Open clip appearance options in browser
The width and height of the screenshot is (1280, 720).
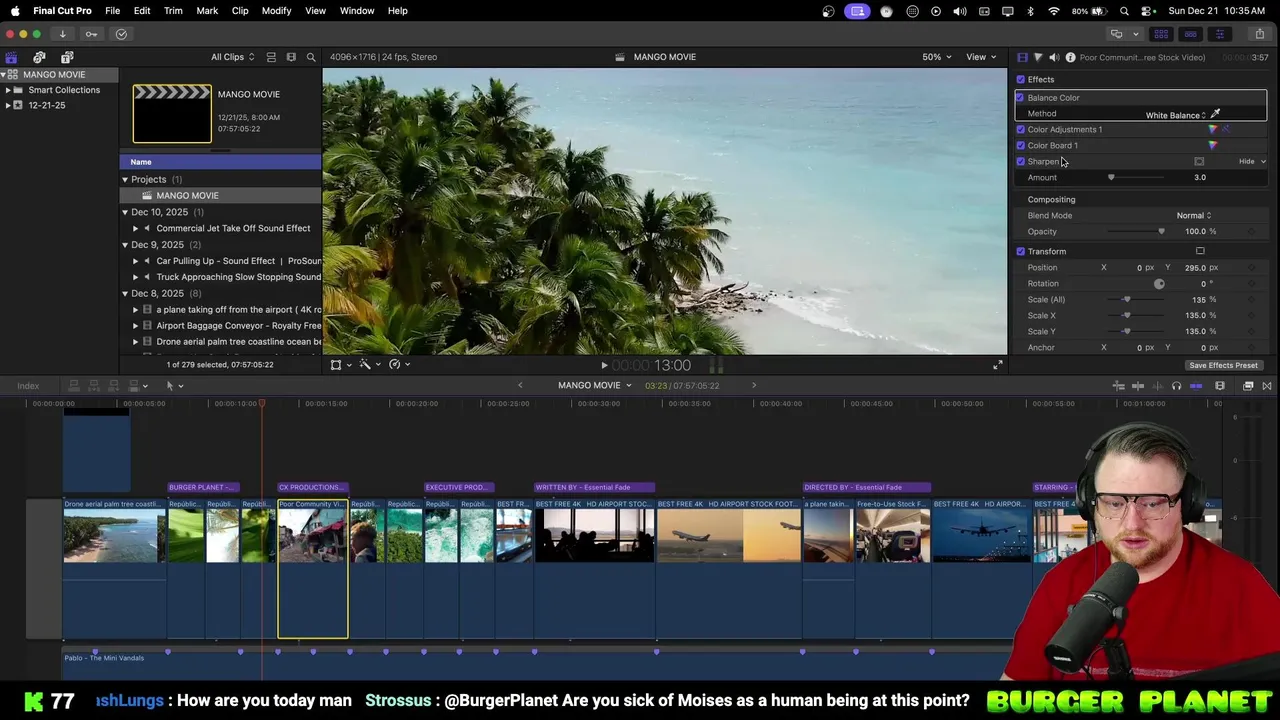click(291, 57)
